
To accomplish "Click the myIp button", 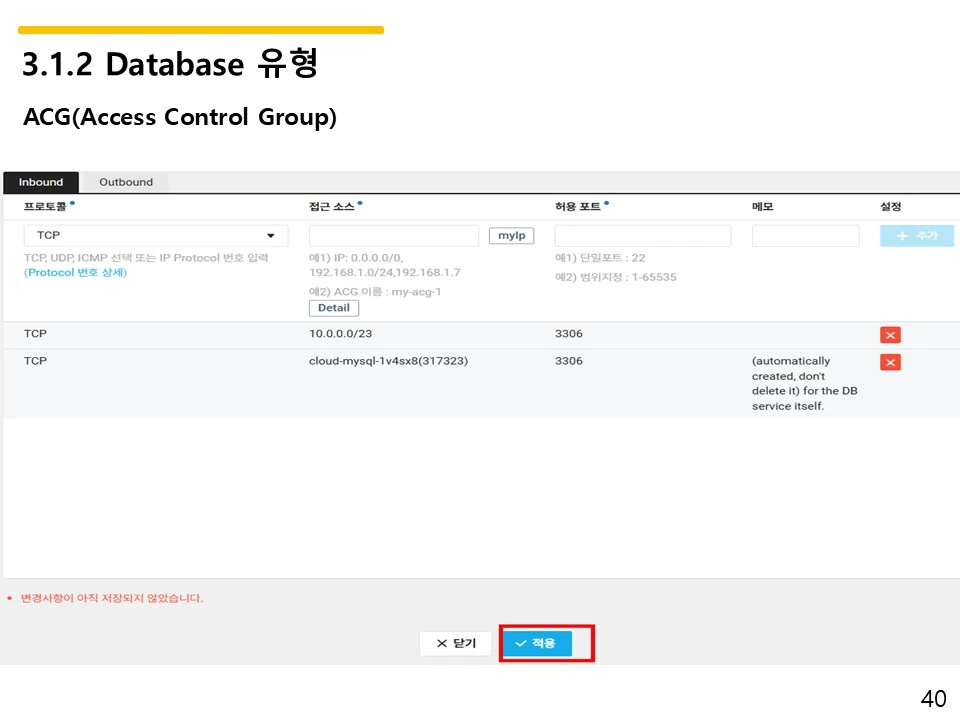I will (511, 236).
